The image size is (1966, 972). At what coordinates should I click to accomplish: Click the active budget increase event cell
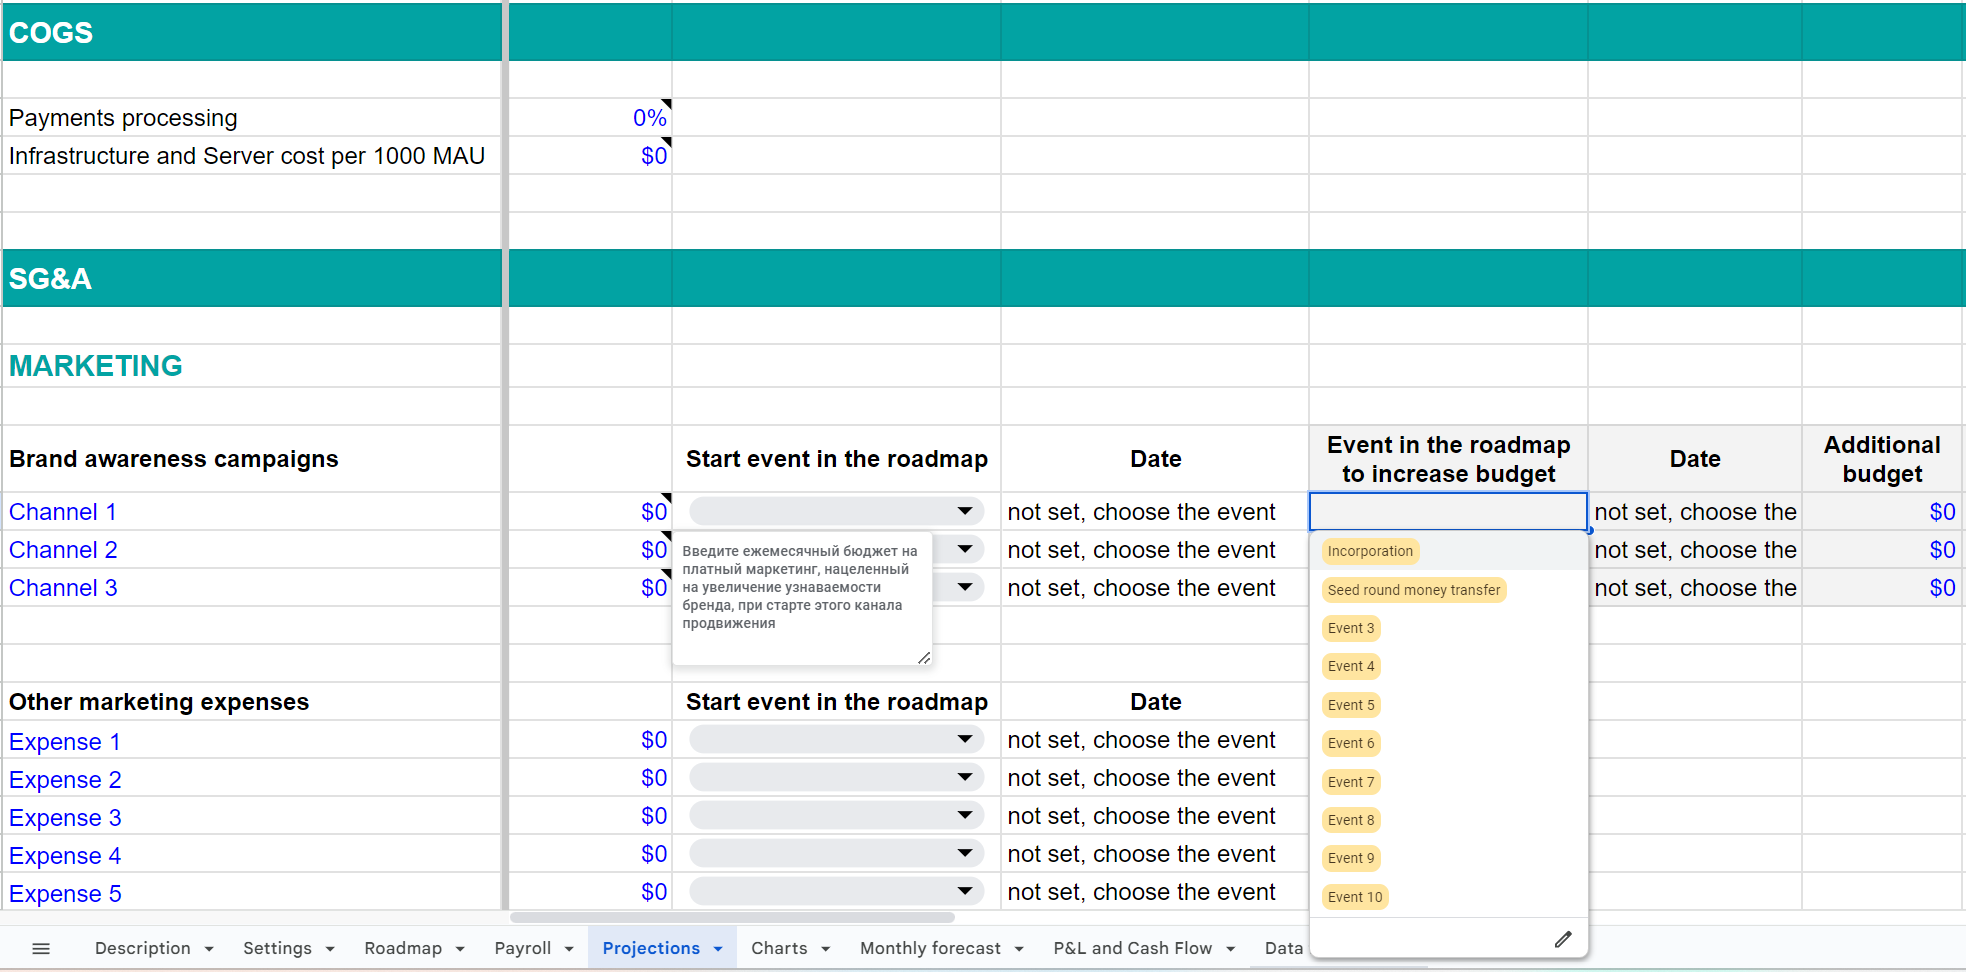(1448, 511)
